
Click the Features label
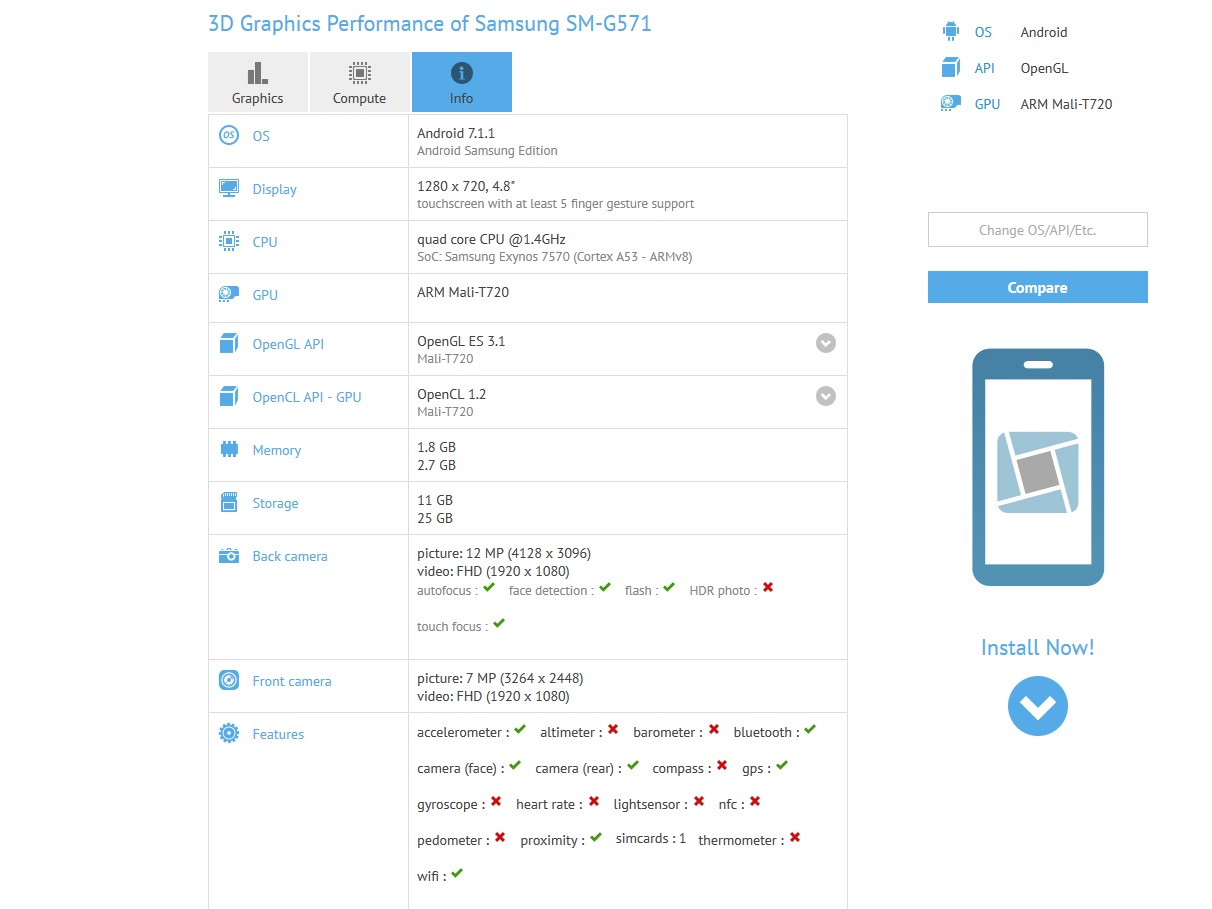278,734
